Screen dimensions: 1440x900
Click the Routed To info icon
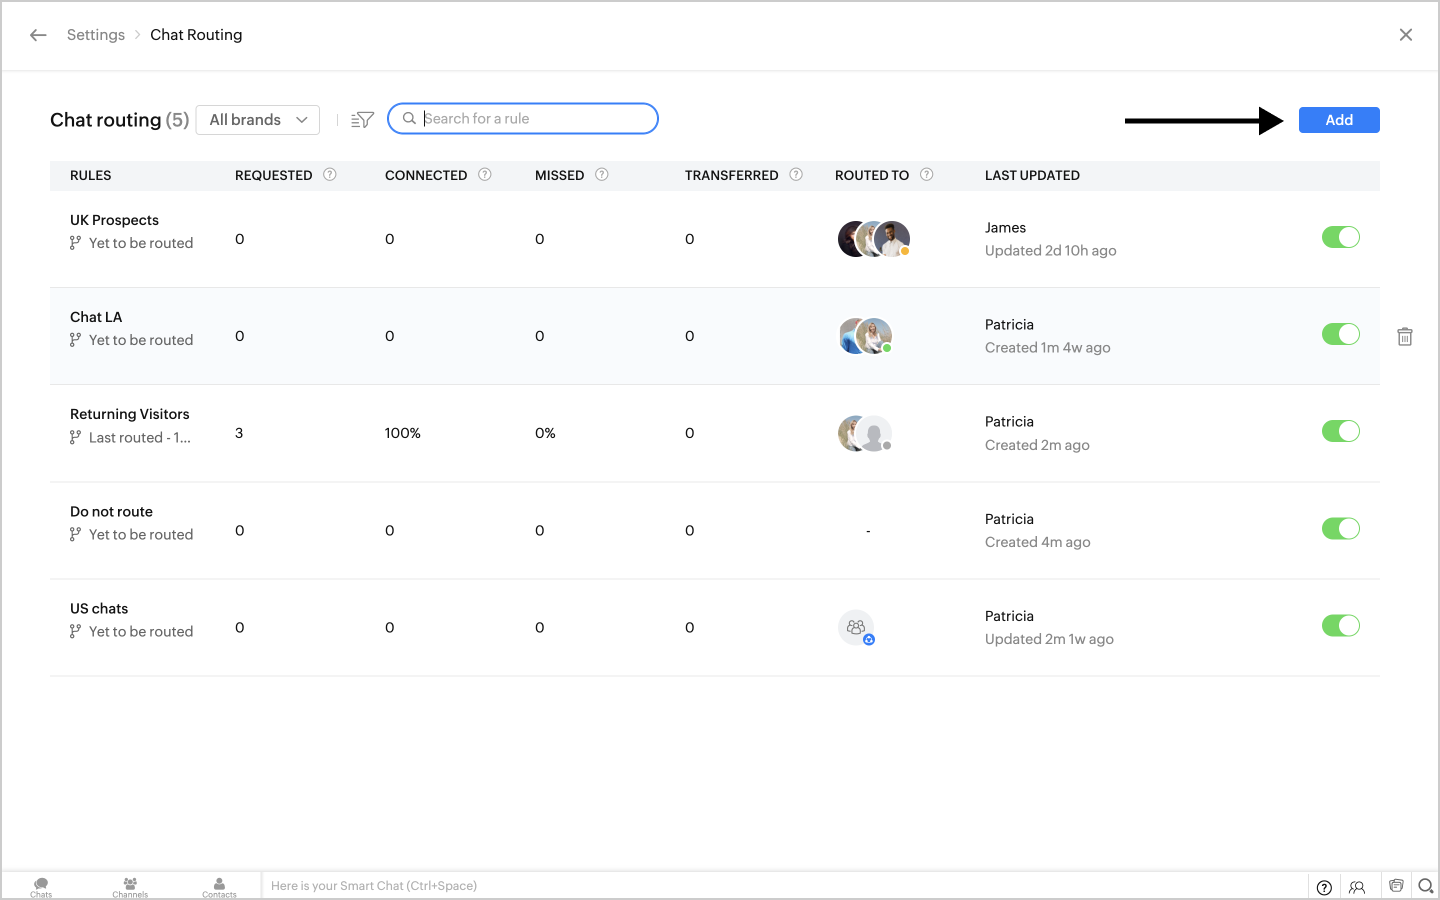(927, 175)
